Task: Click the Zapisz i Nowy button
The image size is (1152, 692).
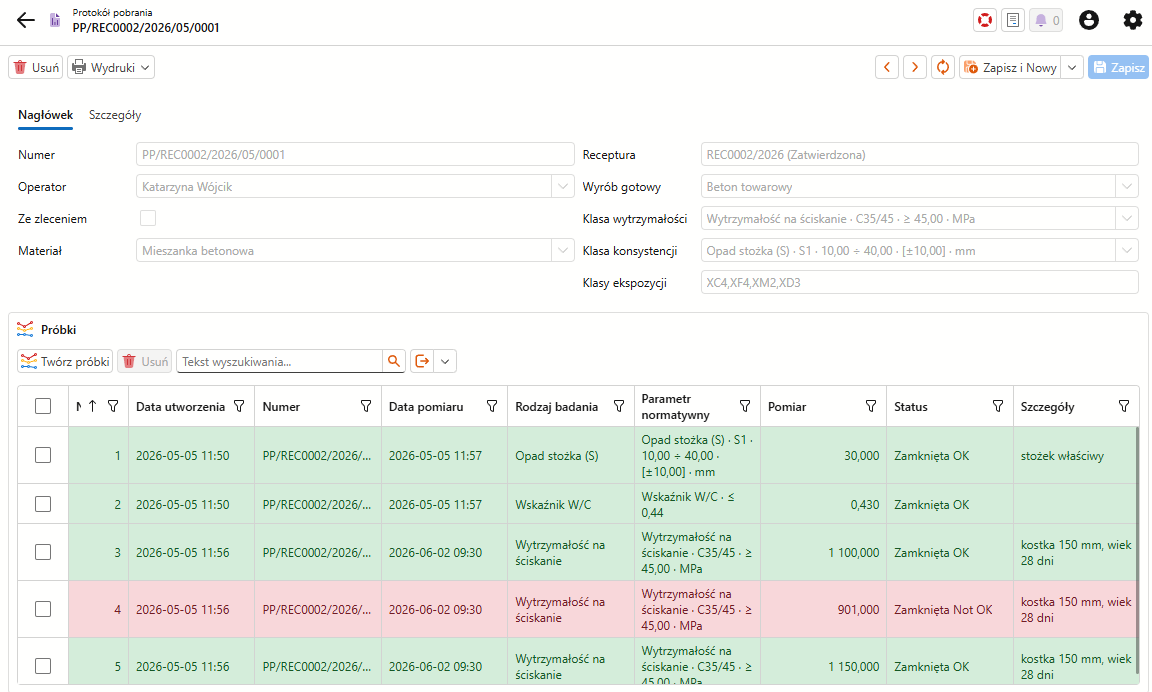Action: point(1010,68)
